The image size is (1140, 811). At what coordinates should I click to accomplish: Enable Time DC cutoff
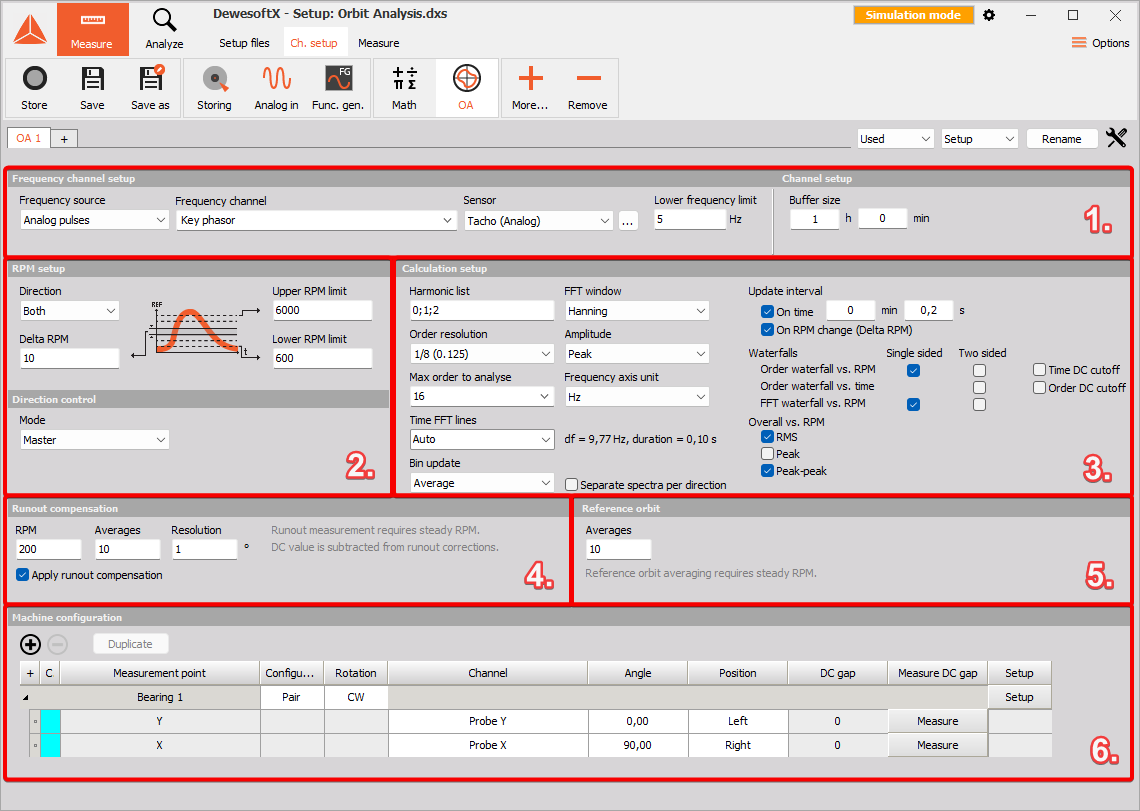tap(1040, 369)
